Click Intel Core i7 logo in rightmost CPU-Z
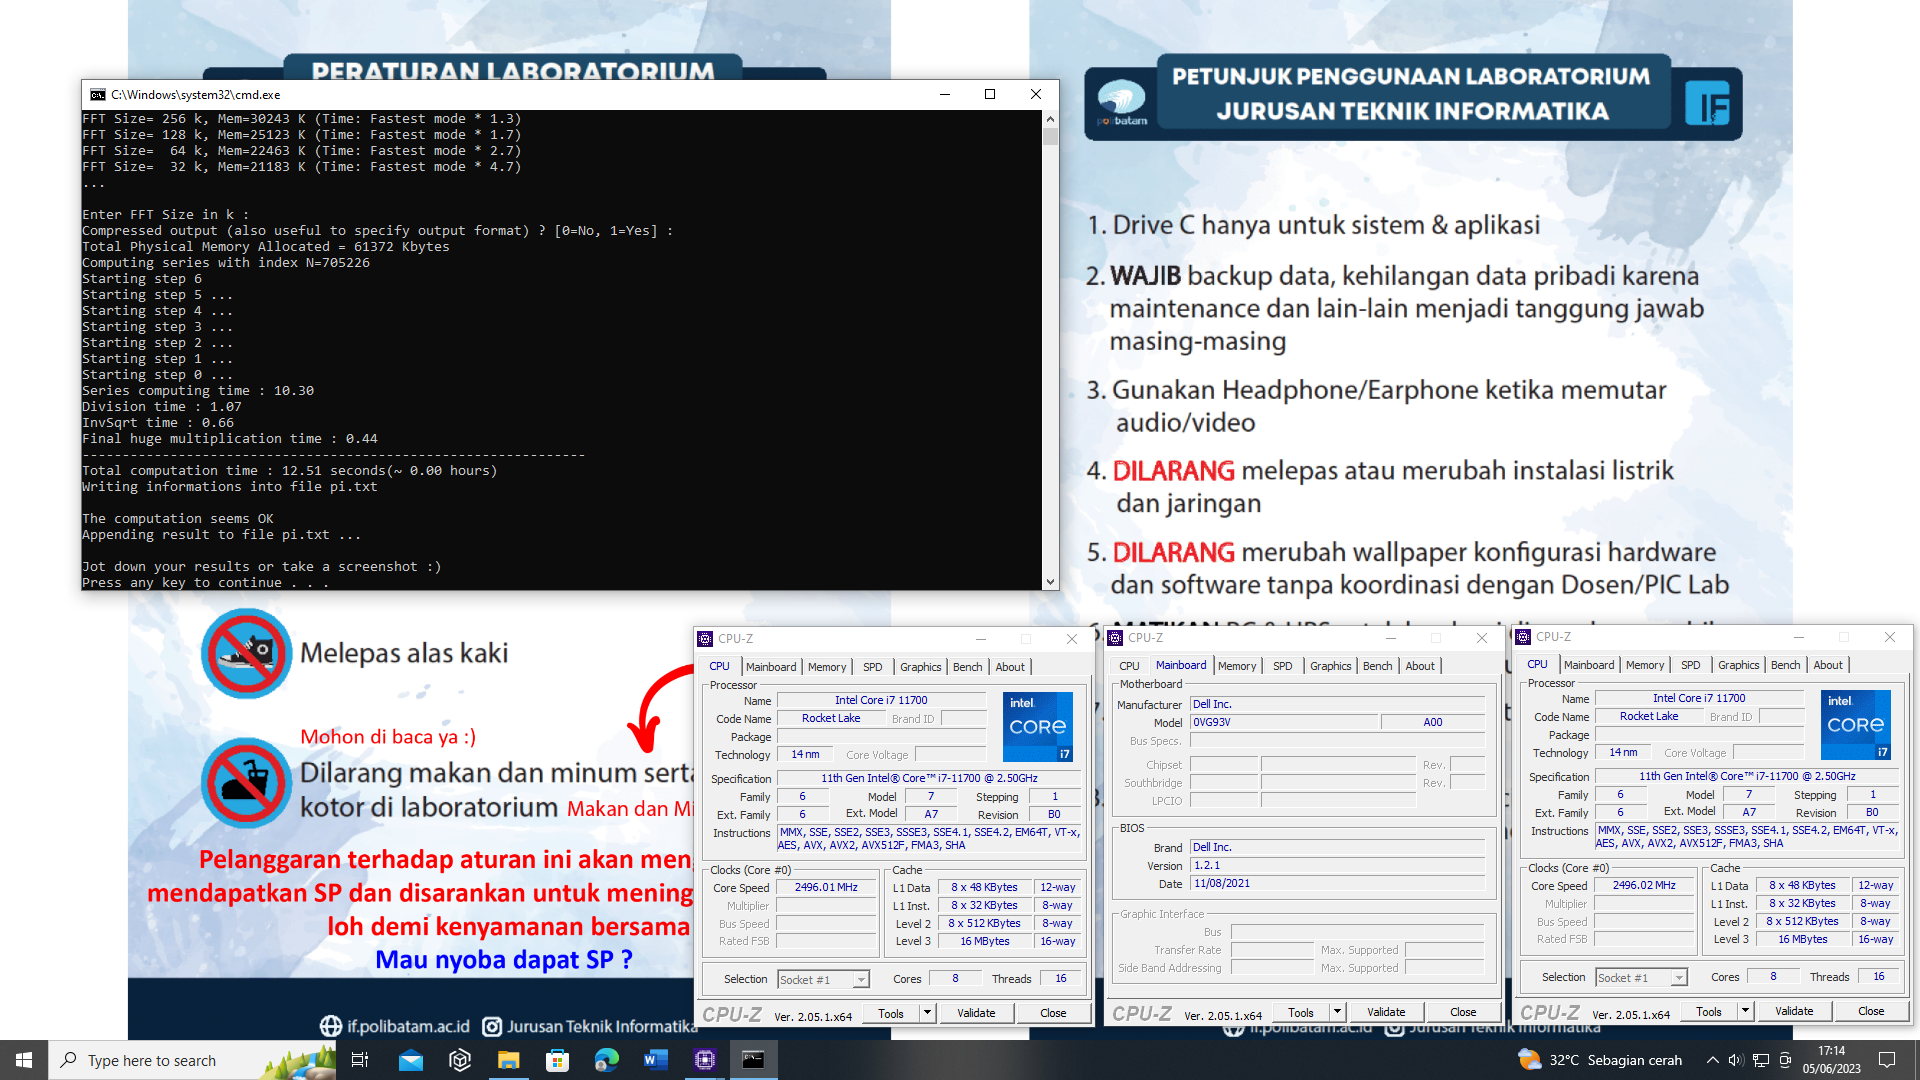The image size is (1920, 1080). coord(1856,725)
